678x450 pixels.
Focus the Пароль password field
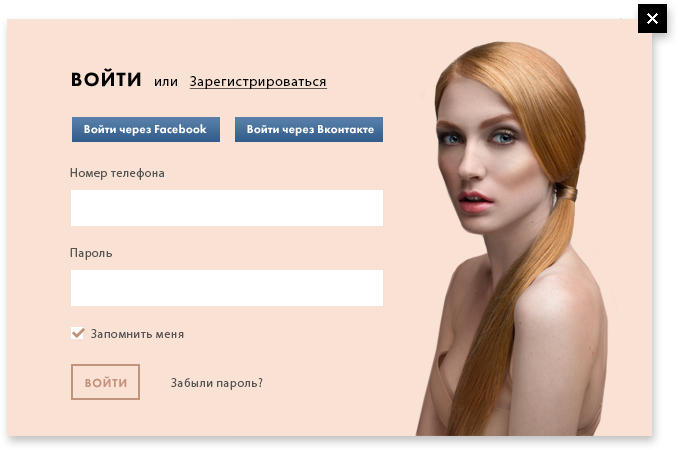pyautogui.click(x=227, y=288)
